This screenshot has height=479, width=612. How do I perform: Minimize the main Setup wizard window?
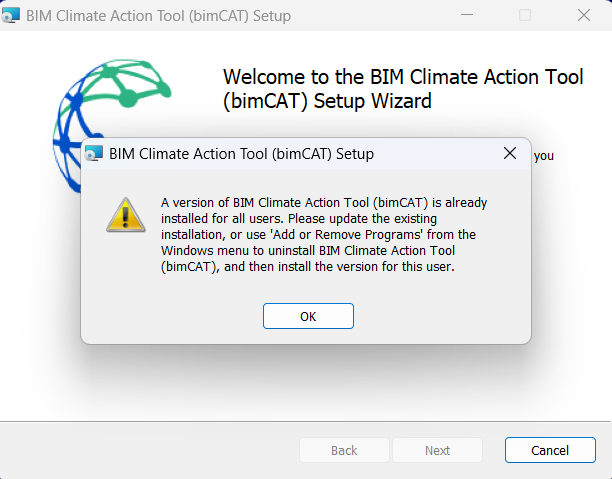click(467, 15)
